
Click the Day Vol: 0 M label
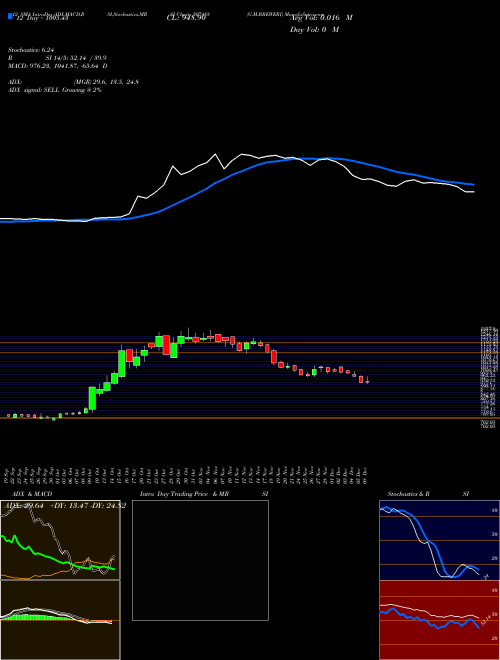tap(314, 29)
